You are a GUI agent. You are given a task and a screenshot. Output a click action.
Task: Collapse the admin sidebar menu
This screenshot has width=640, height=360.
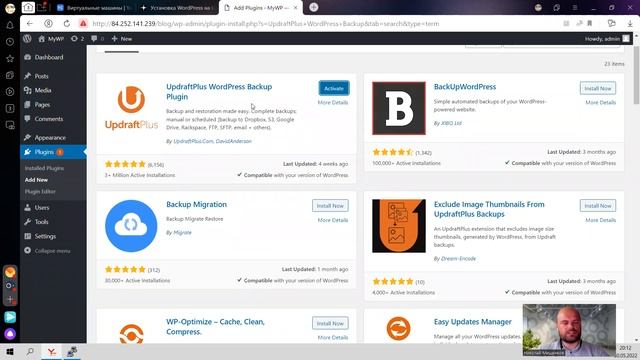coord(47,251)
